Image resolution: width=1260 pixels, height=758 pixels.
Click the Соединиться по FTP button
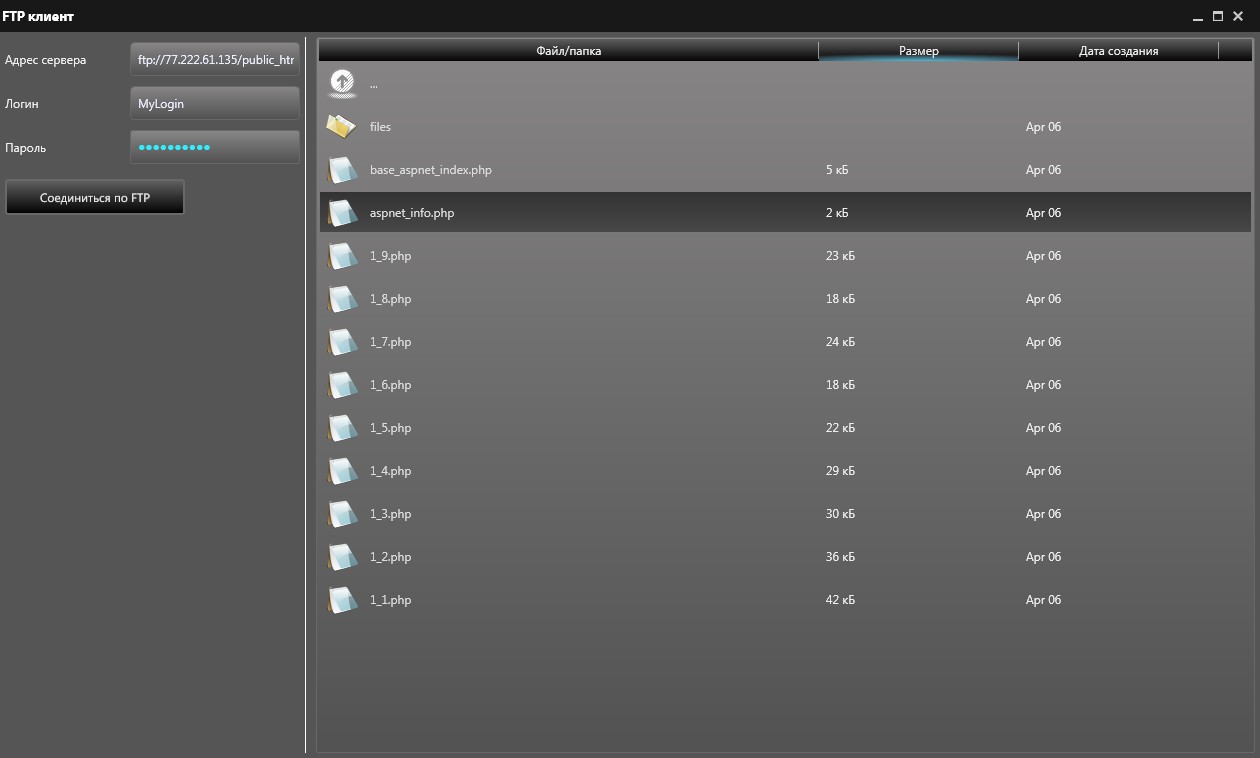(x=95, y=198)
